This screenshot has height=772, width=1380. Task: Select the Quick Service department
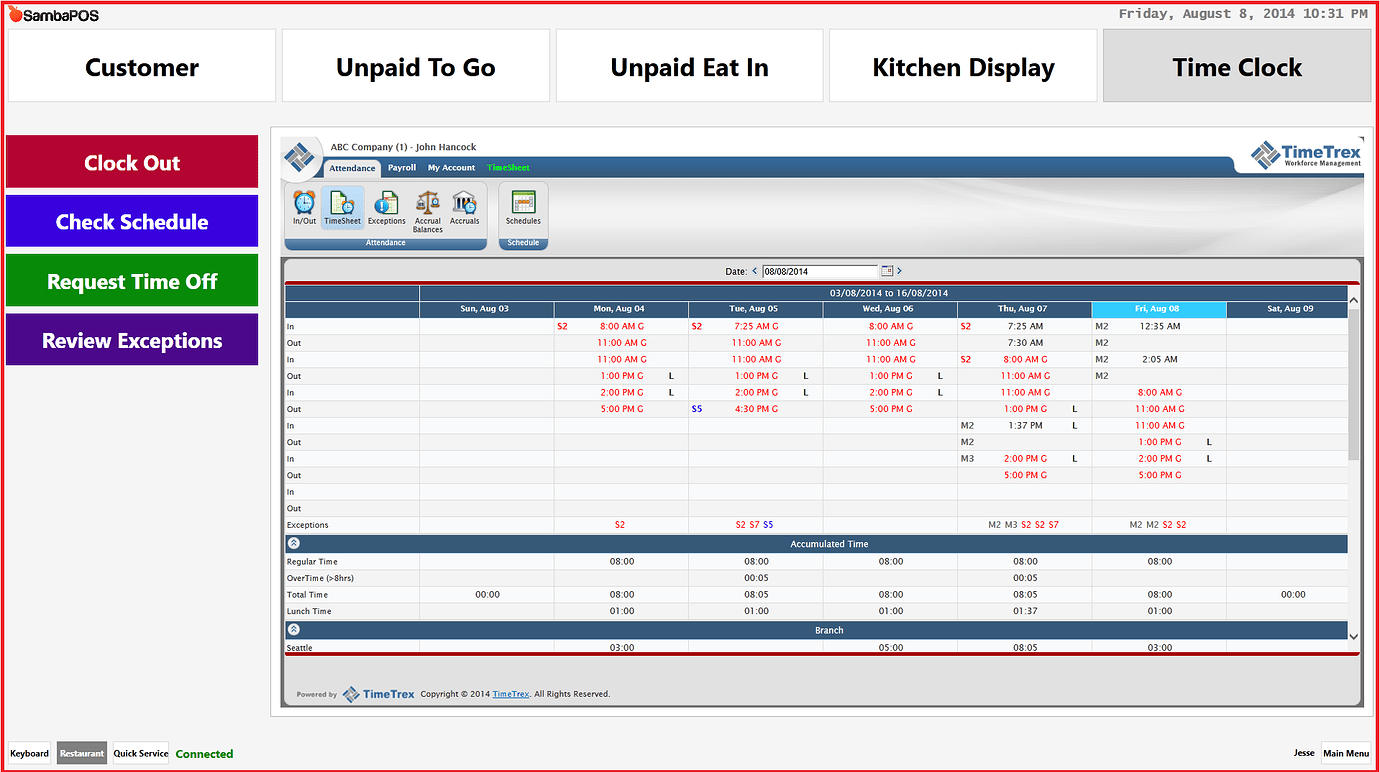[x=141, y=754]
